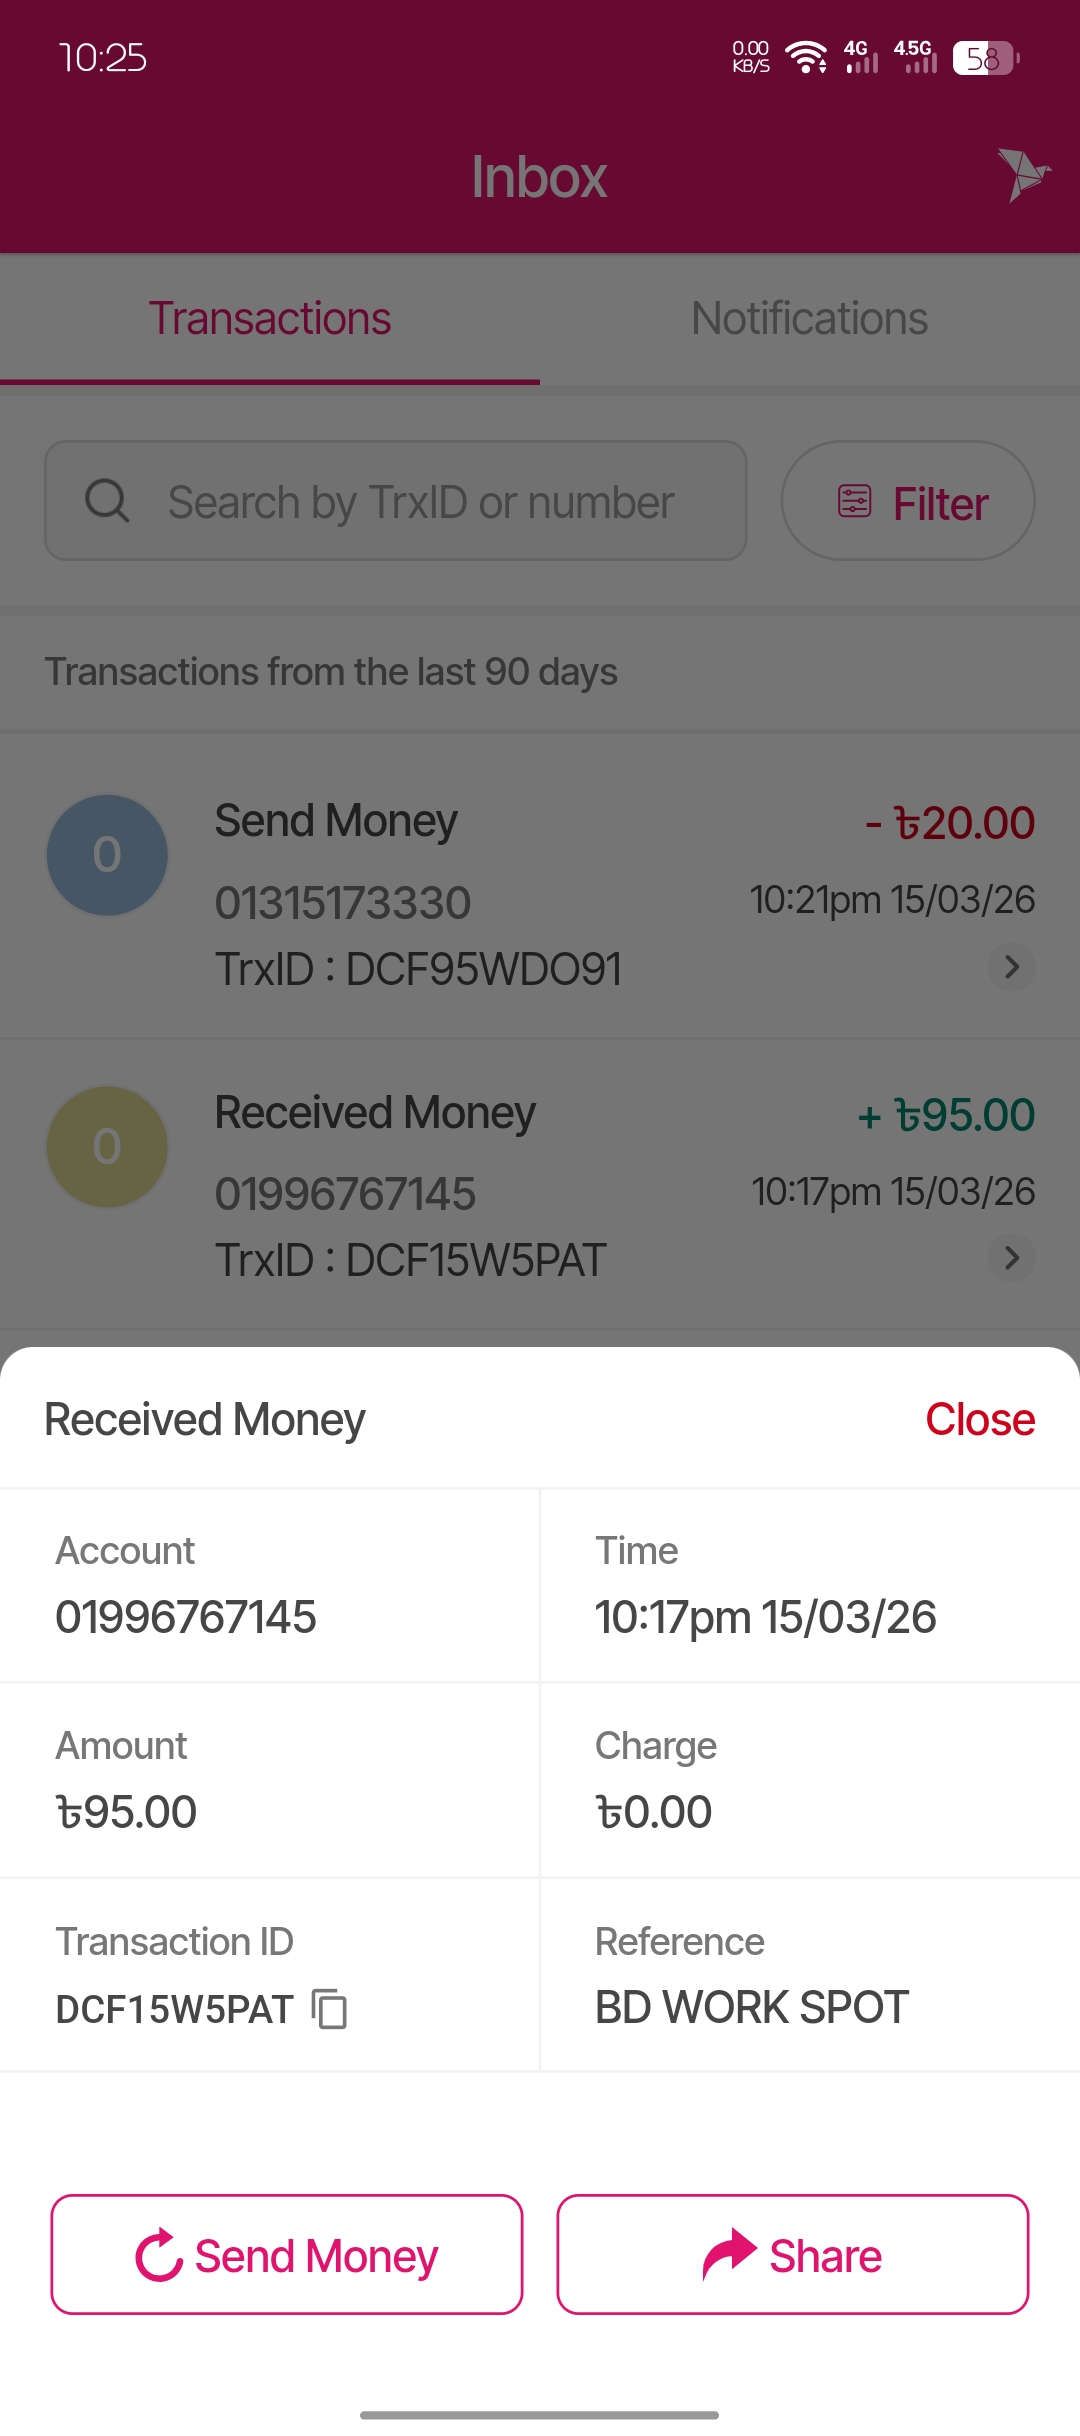
Task: Tap the bKash bird logo icon
Action: pyautogui.click(x=1023, y=174)
